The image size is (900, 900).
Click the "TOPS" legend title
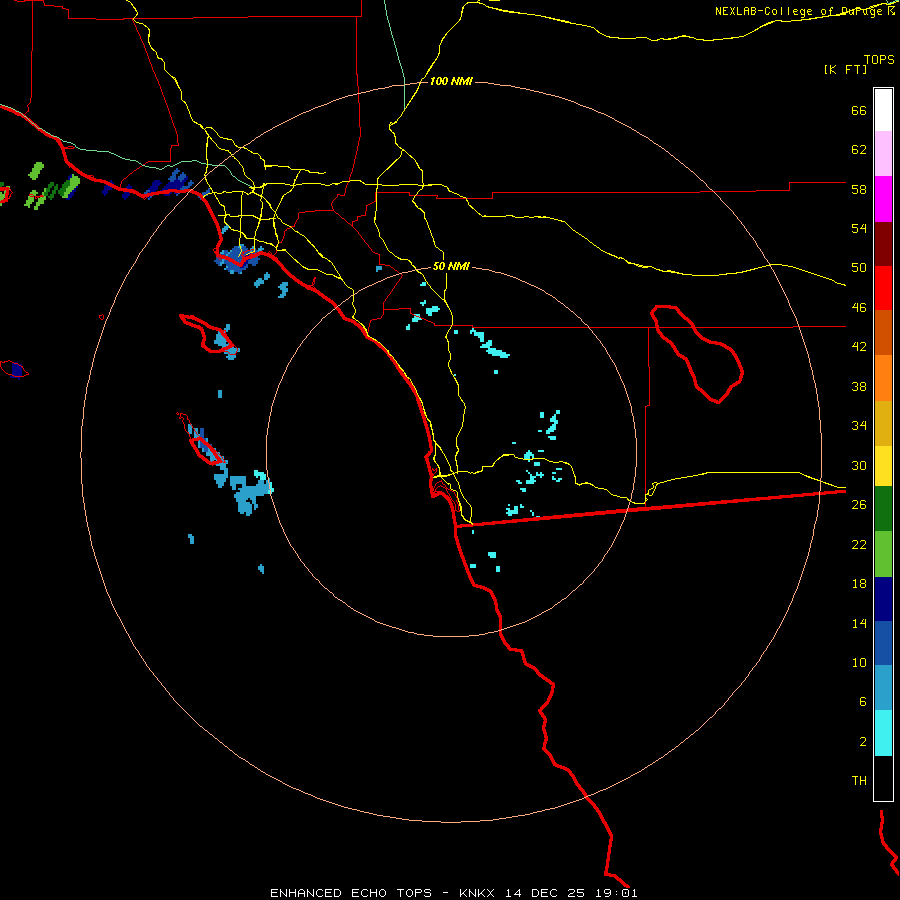(x=879, y=59)
